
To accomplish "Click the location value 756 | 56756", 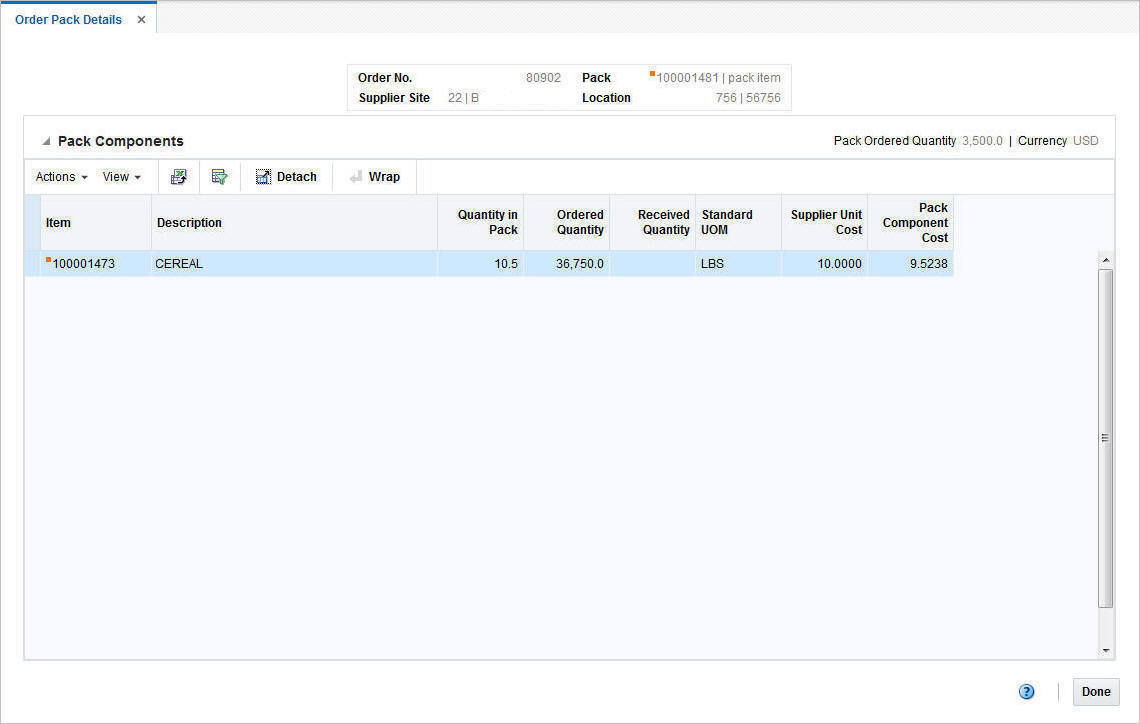I will pos(748,97).
